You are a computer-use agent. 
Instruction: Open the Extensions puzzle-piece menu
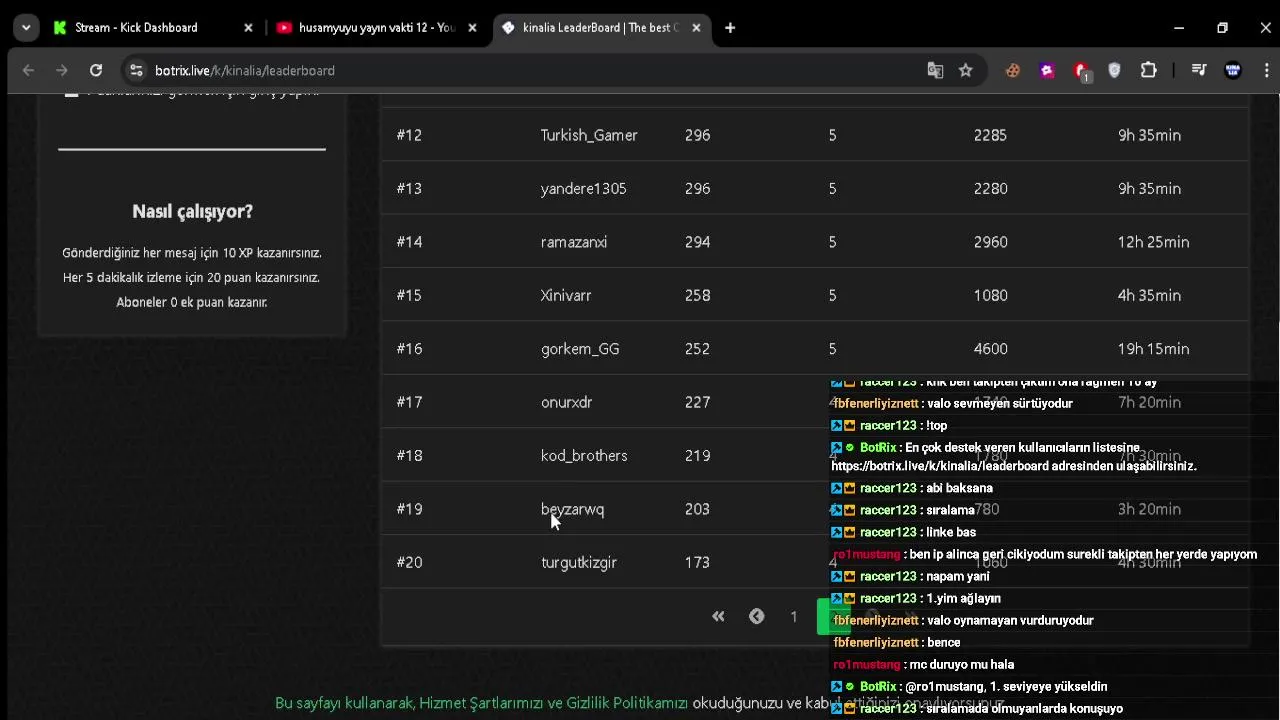(1148, 70)
